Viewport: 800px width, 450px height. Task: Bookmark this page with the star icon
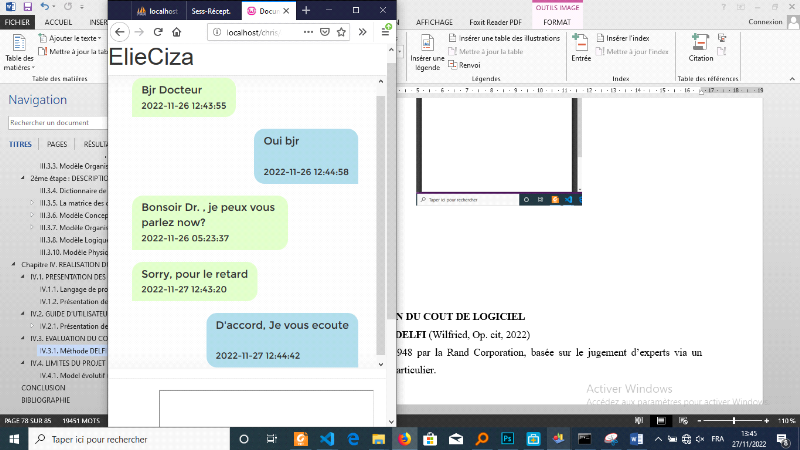pos(341,32)
